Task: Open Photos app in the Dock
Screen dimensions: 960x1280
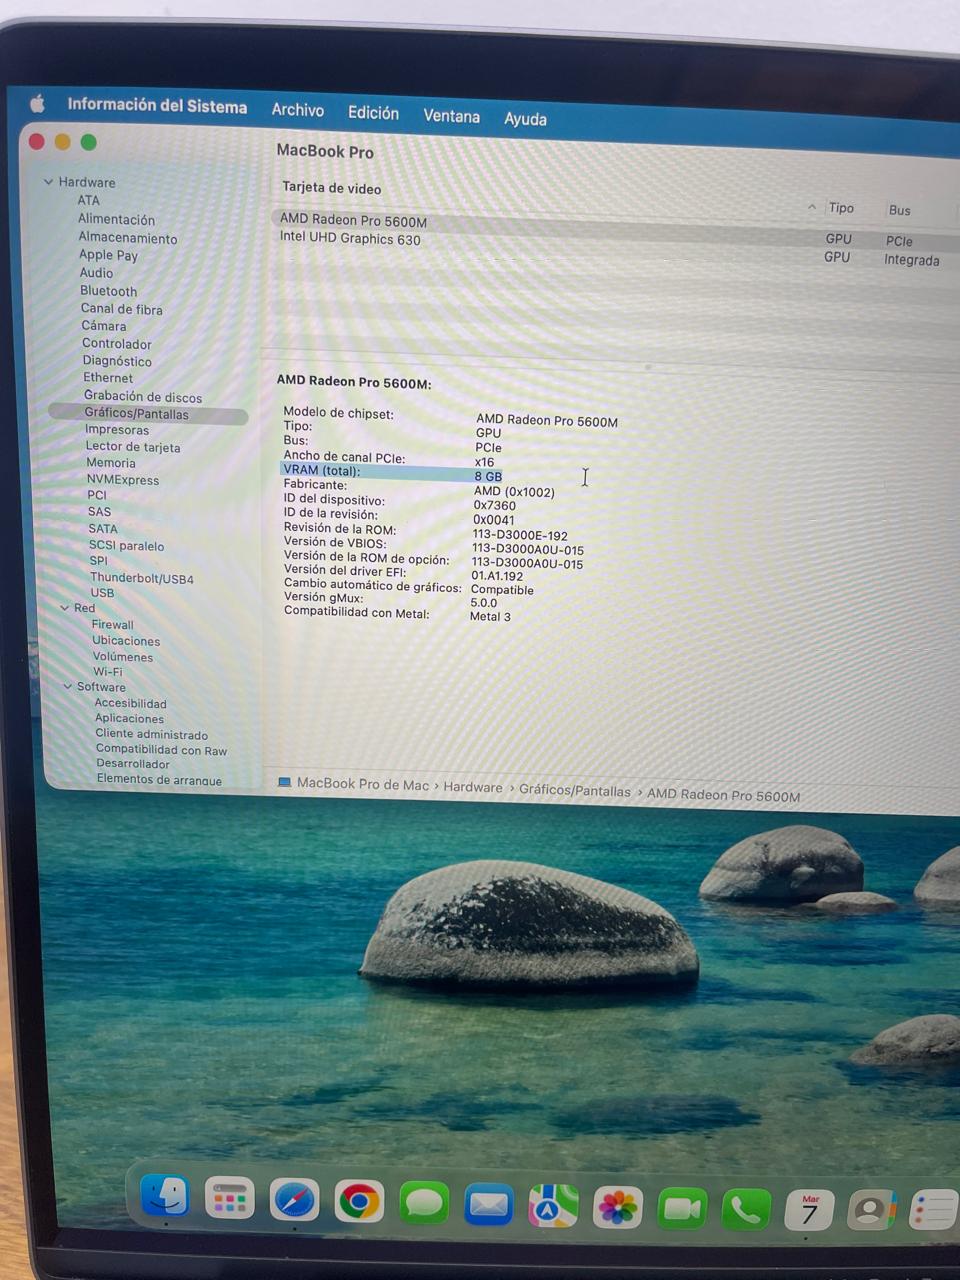Action: pyautogui.click(x=618, y=1208)
